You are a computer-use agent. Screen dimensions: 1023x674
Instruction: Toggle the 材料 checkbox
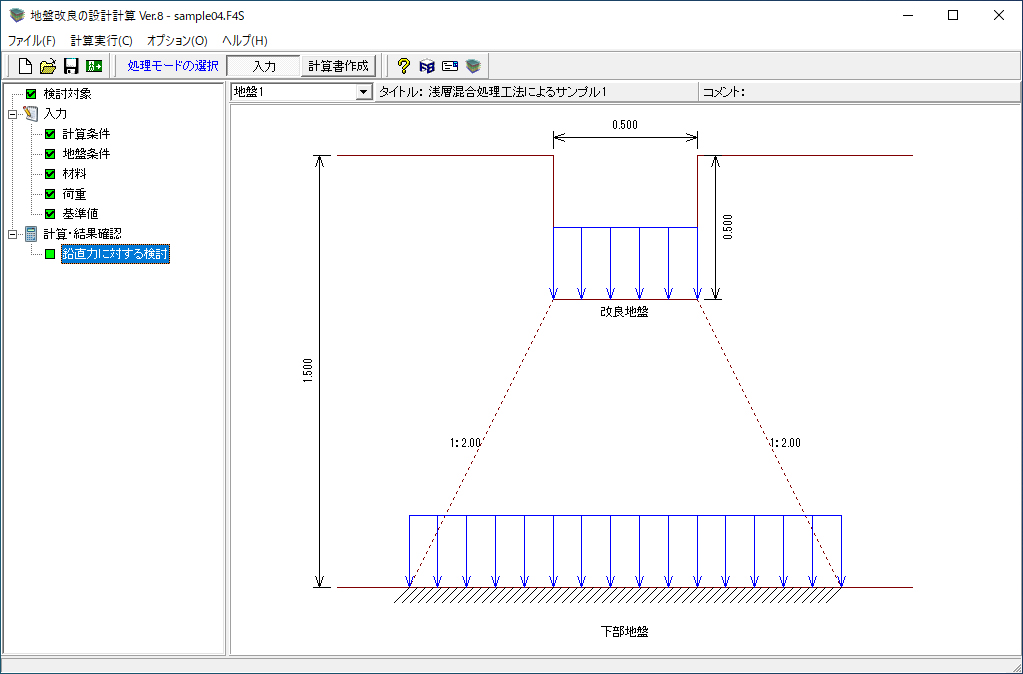[x=50, y=174]
